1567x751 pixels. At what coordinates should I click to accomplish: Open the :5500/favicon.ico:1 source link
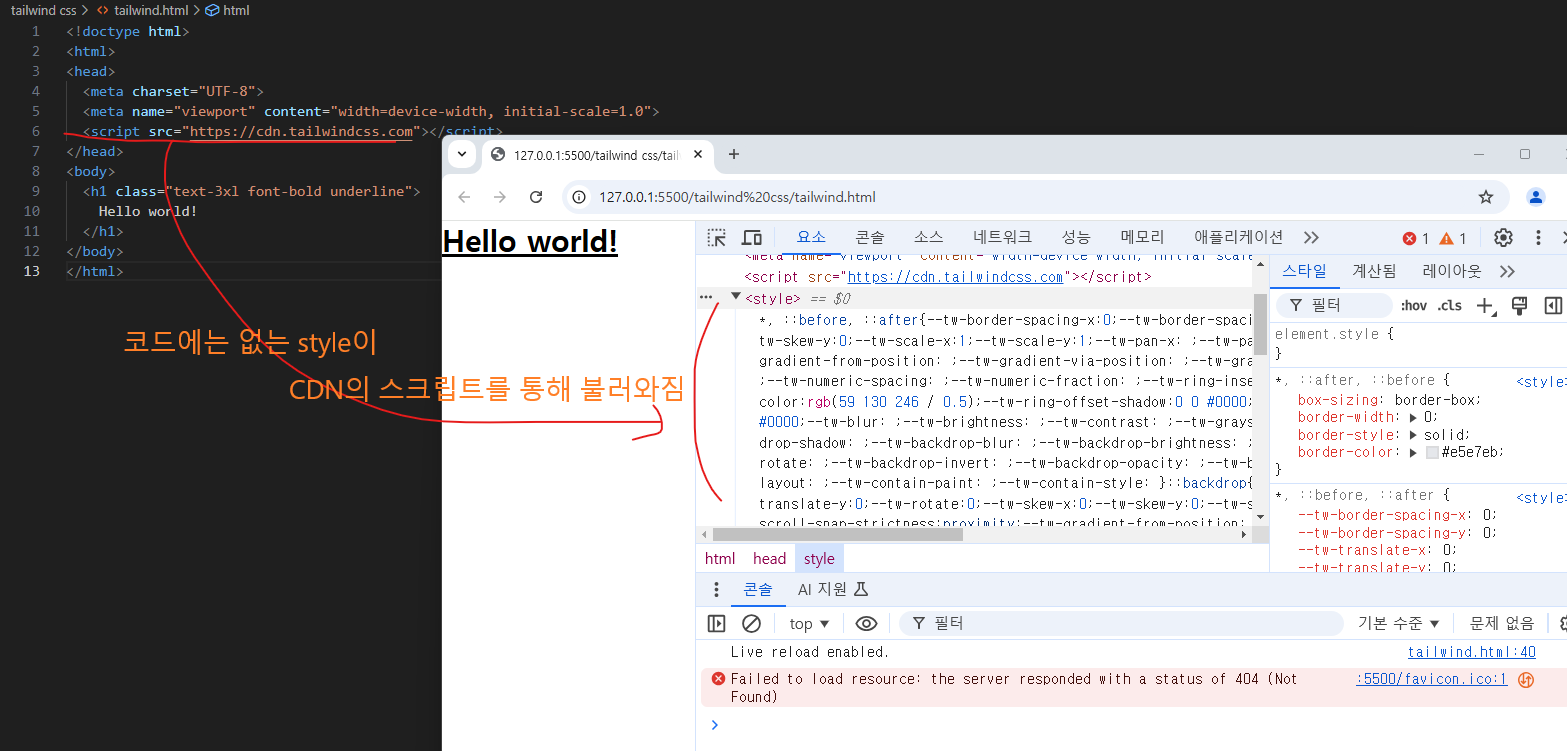[1431, 679]
